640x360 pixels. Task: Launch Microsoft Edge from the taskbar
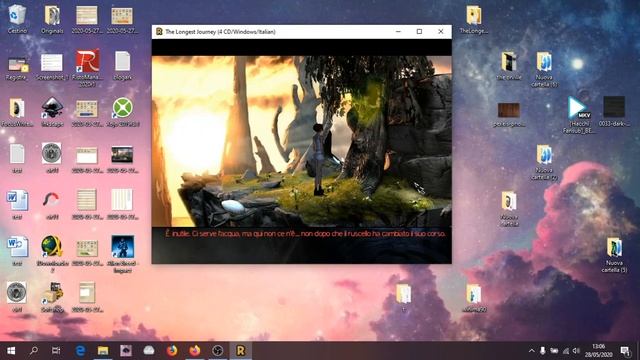80,351
